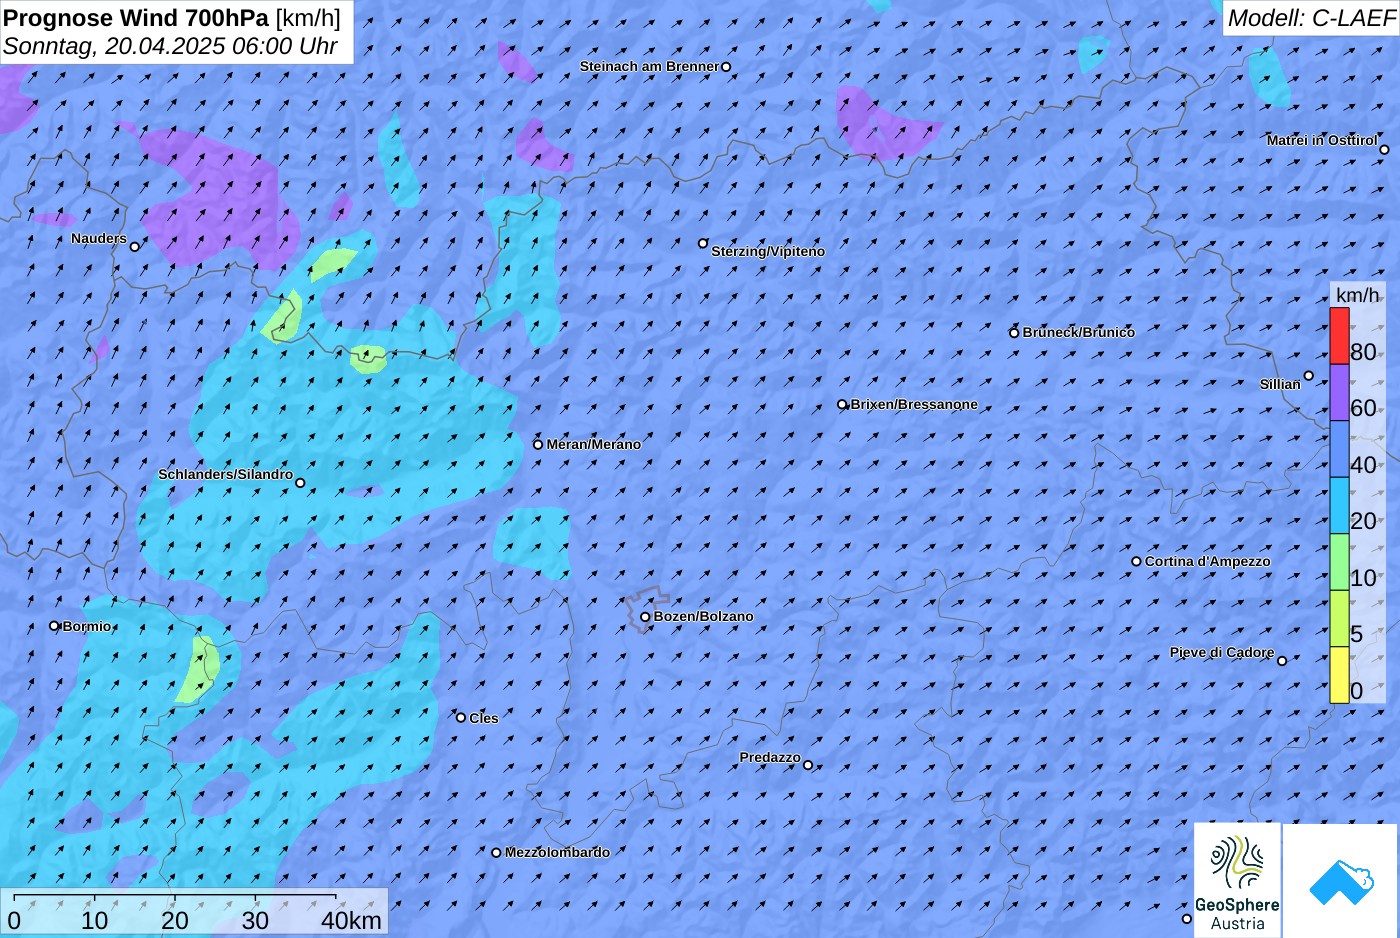This screenshot has width=1400, height=938.
Task: Select the blue legend swatch (40–60 km/h)
Action: click(x=1339, y=449)
